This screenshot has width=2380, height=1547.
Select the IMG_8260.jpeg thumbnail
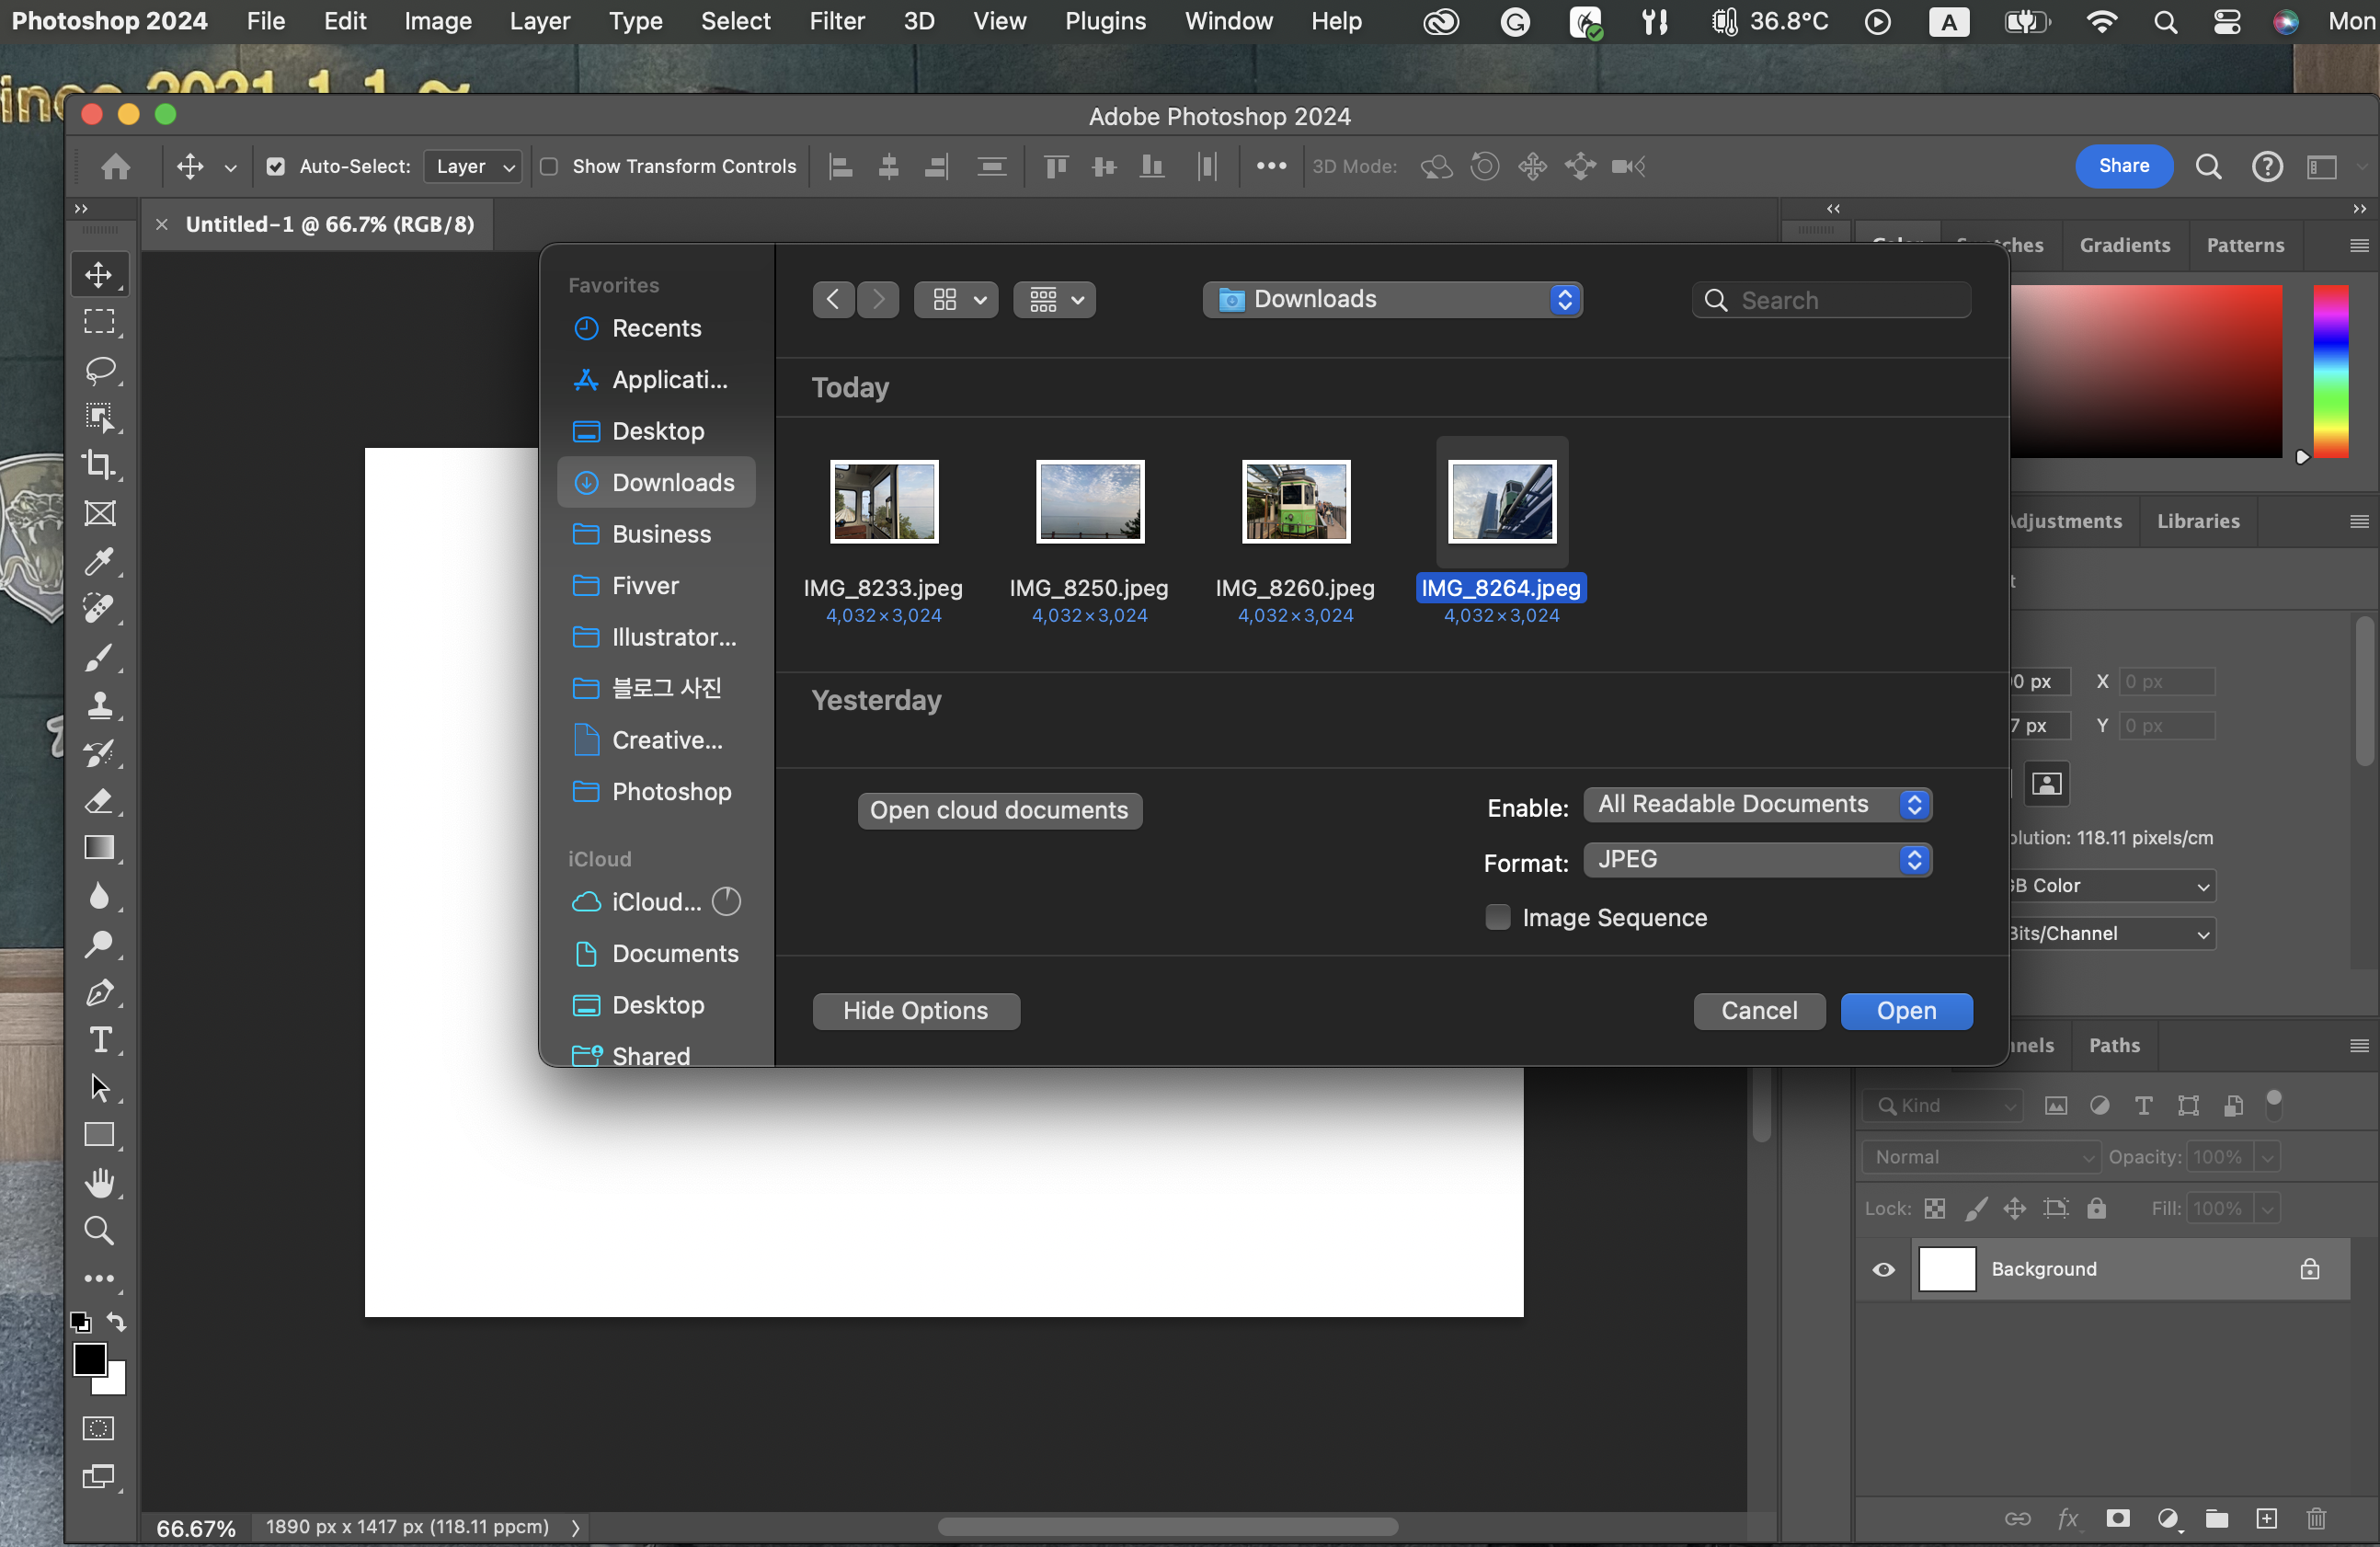(1295, 502)
